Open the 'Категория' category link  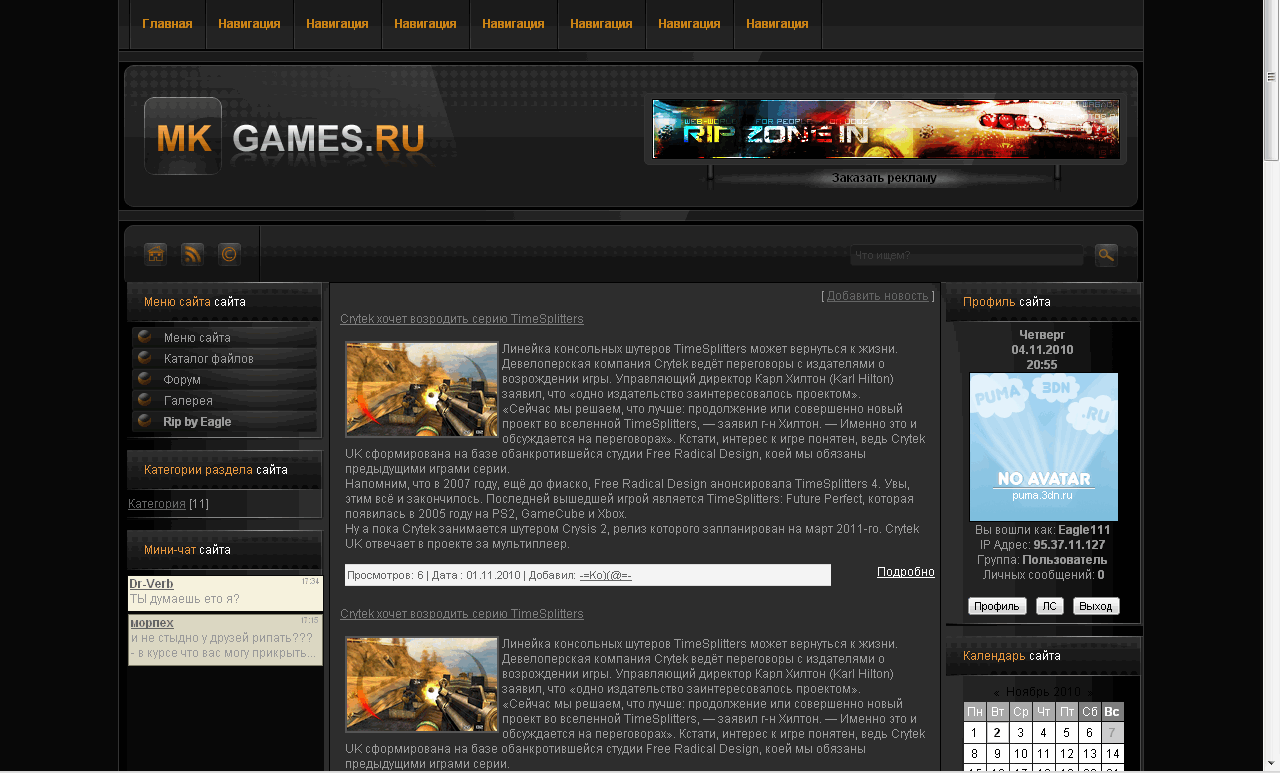point(157,503)
